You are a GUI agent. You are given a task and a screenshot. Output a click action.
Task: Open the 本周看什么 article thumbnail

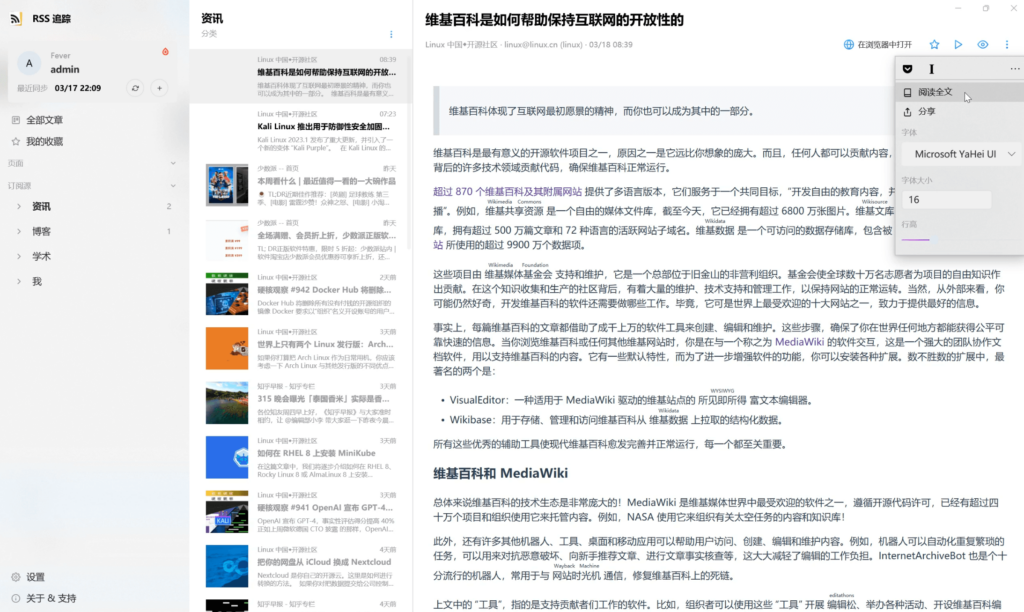click(x=227, y=185)
